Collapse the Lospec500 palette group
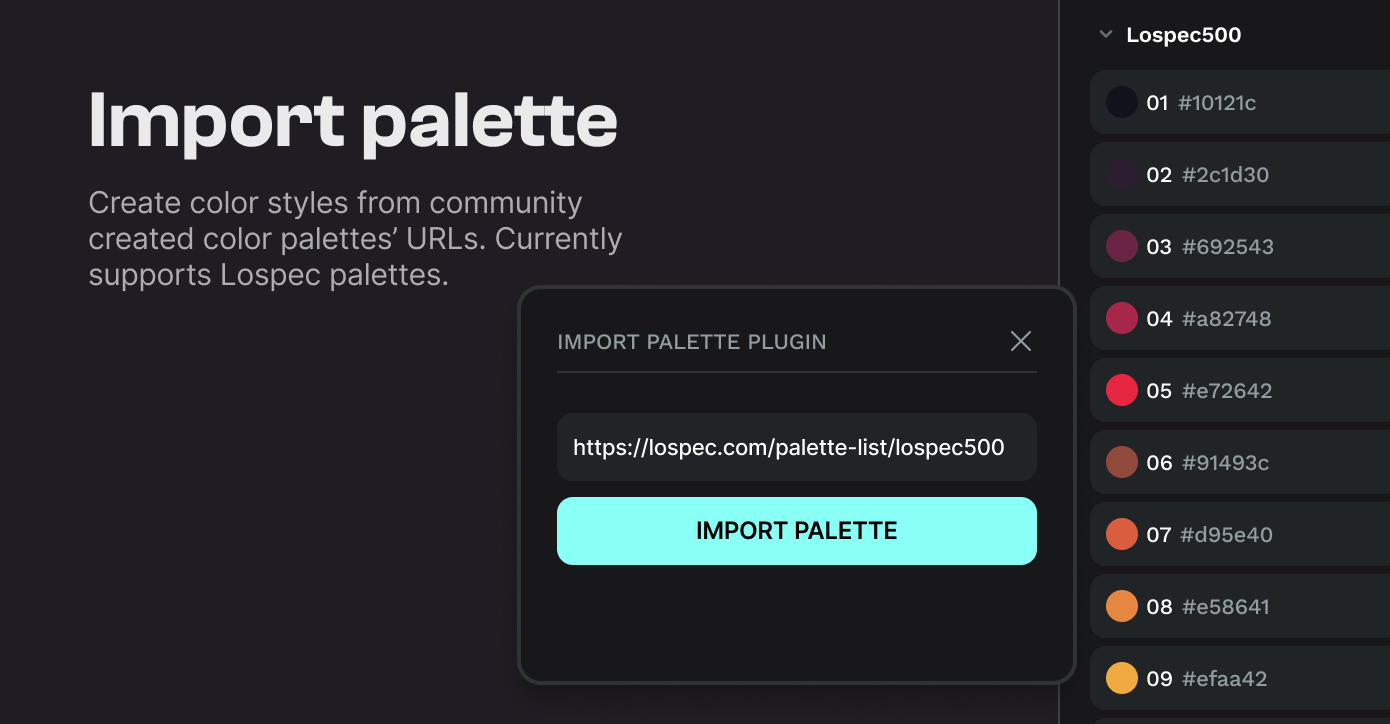Image resolution: width=1390 pixels, height=724 pixels. click(x=1105, y=34)
